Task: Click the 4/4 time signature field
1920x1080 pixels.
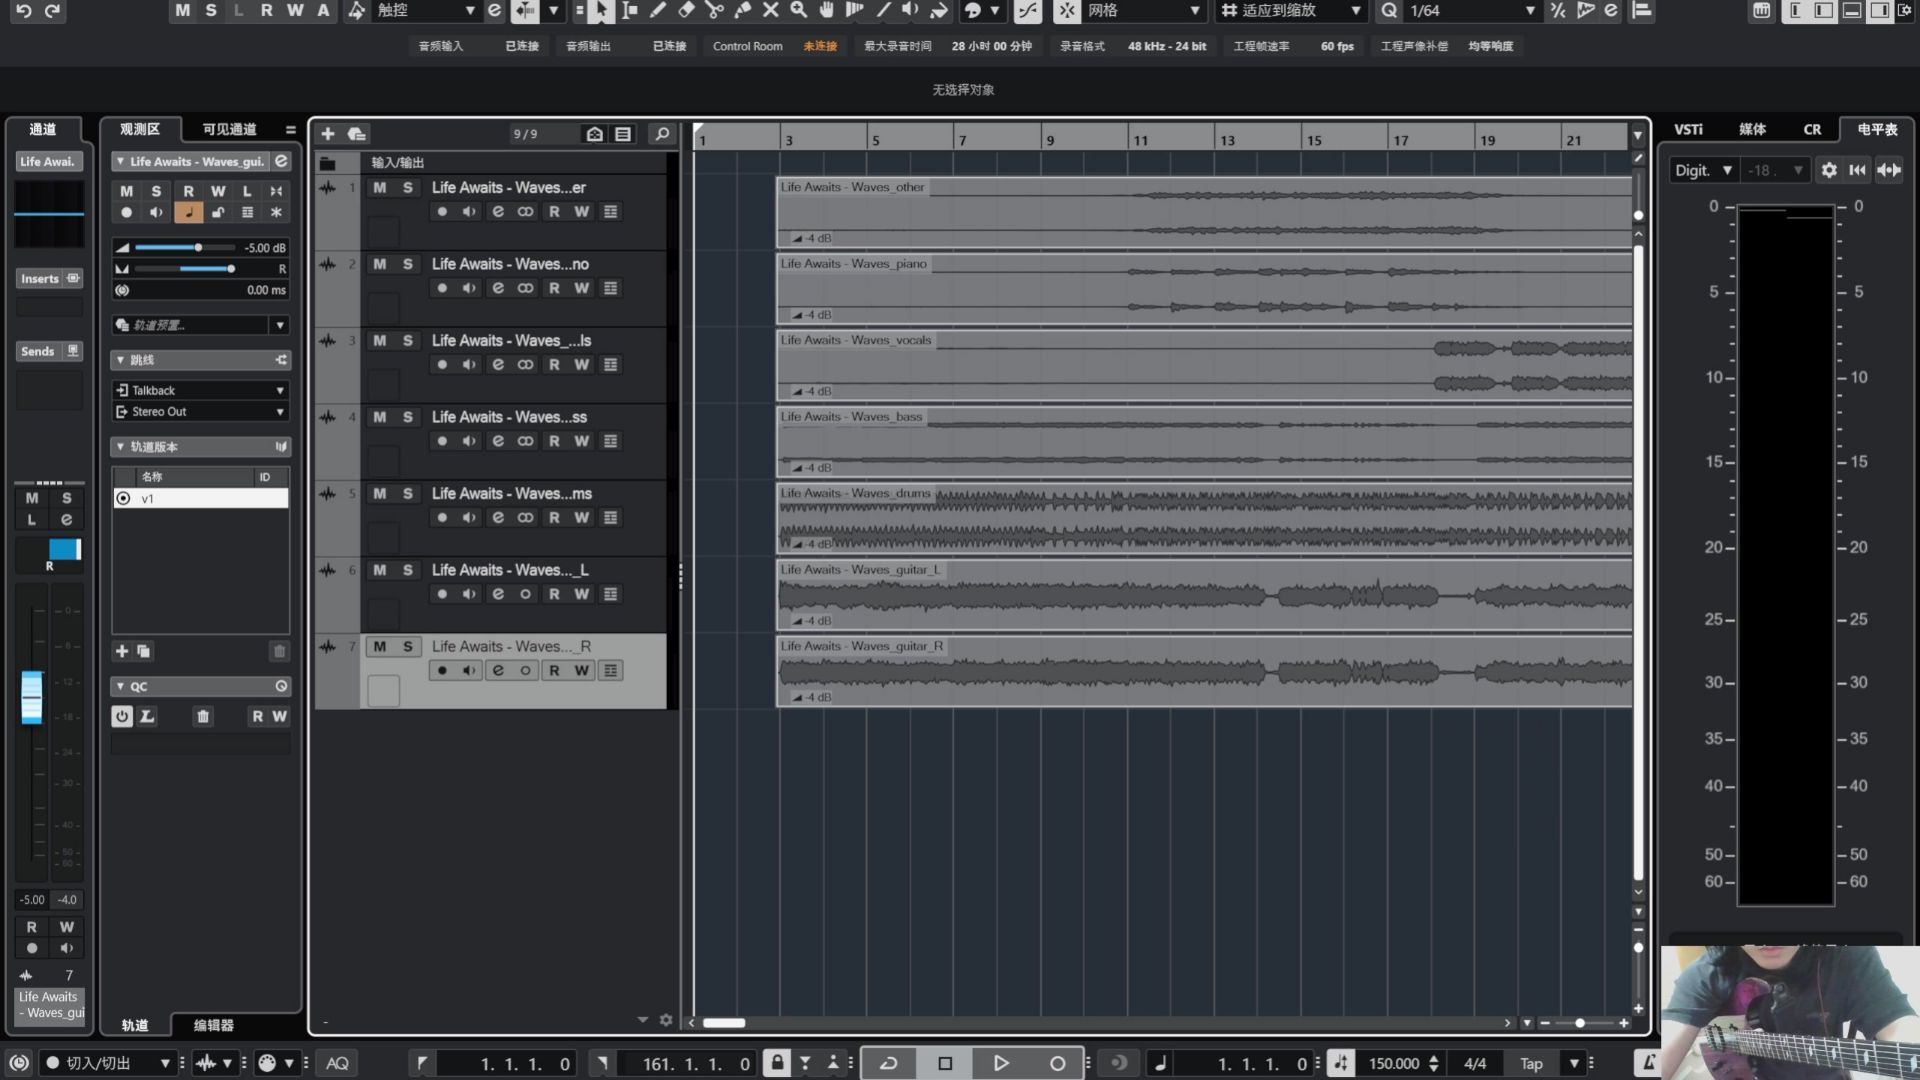Action: tap(1475, 1064)
